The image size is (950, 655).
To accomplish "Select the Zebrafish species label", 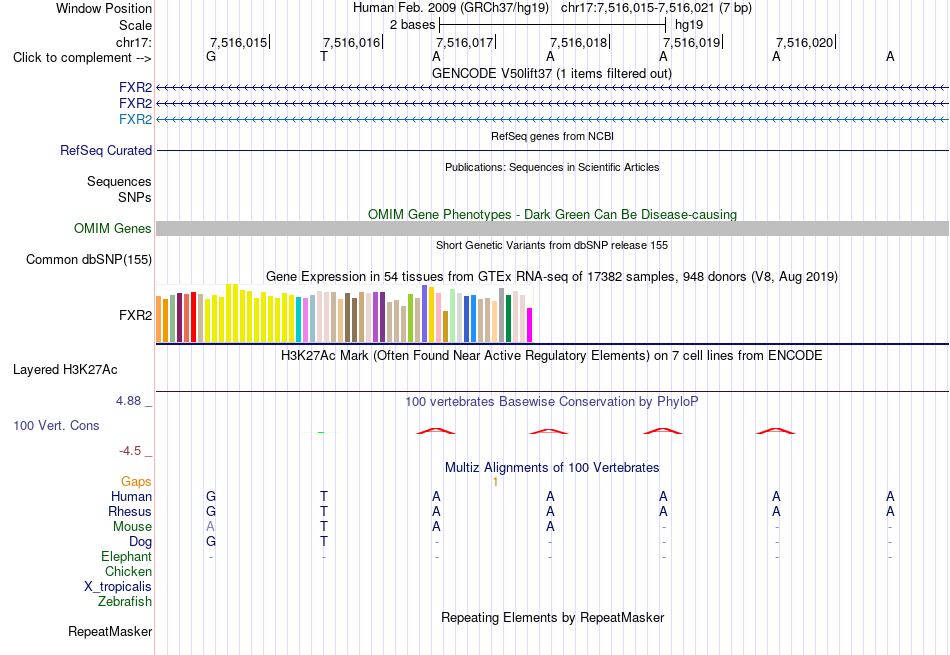I will [125, 602].
